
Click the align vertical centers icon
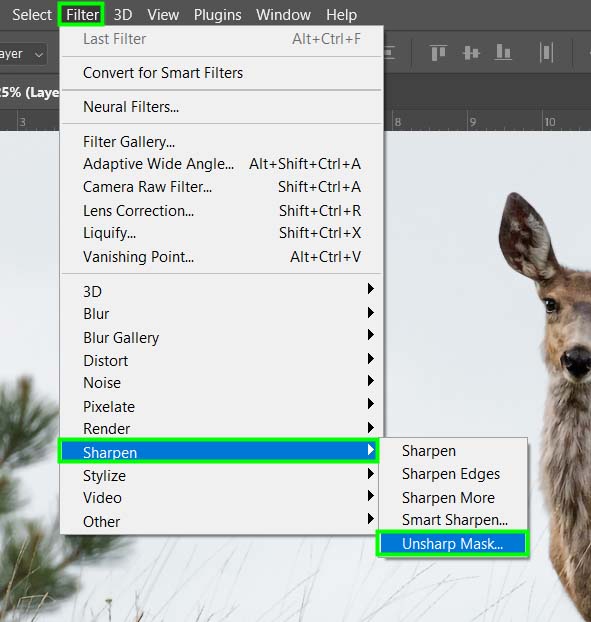471,53
